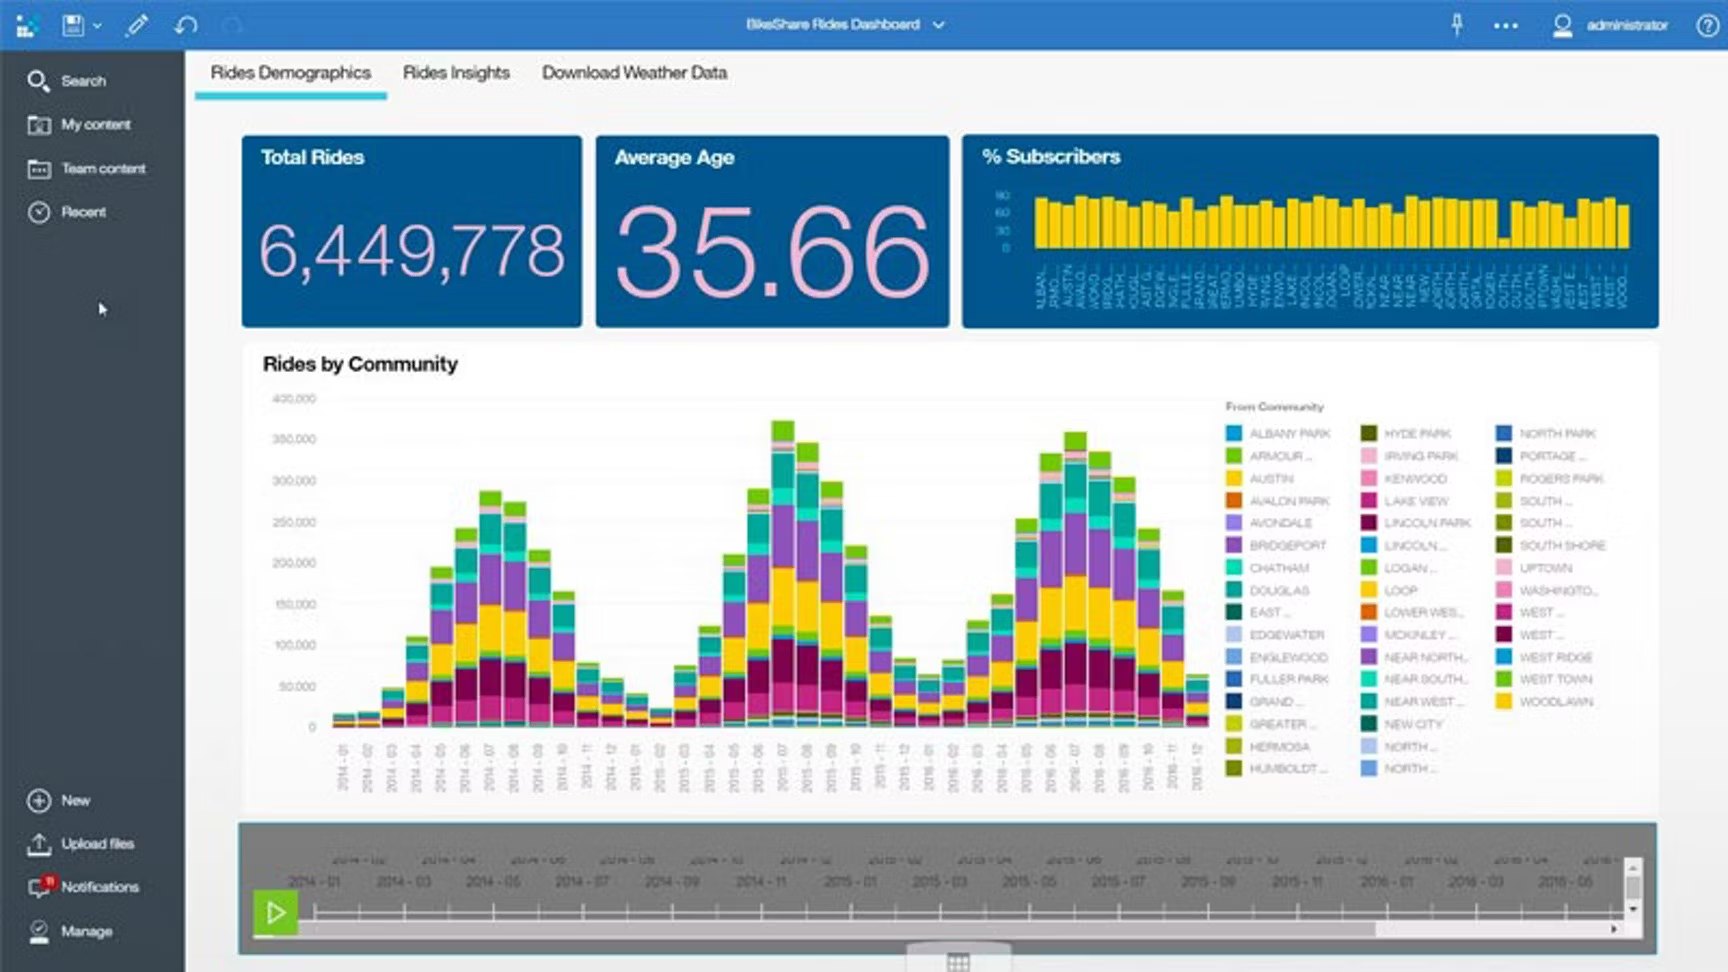Image resolution: width=1728 pixels, height=972 pixels.
Task: Click the administrator account icon
Action: tap(1562, 25)
